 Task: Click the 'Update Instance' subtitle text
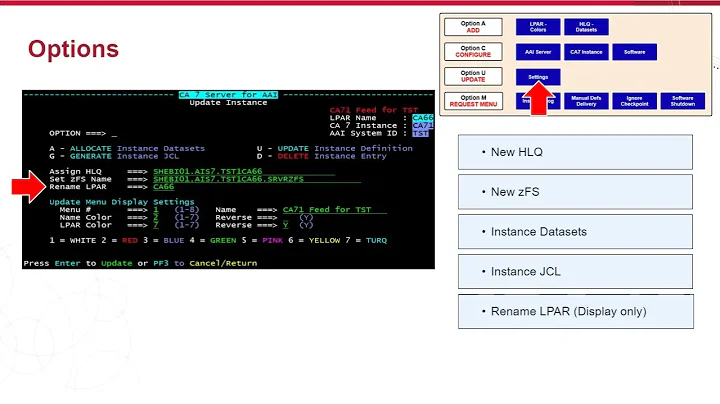[x=228, y=102]
